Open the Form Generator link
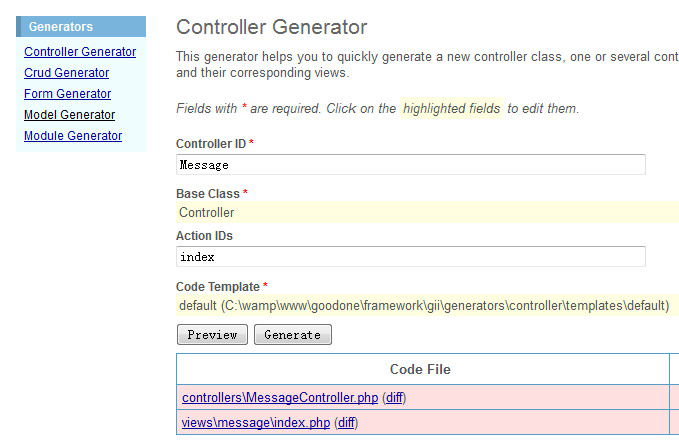The image size is (679, 447). pyautogui.click(x=68, y=94)
